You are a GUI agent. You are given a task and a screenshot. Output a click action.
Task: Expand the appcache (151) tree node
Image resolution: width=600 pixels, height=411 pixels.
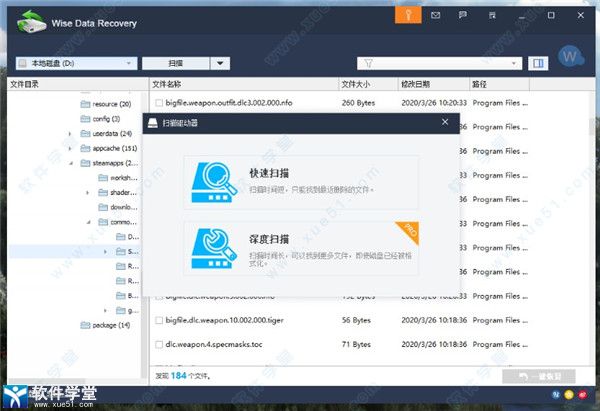click(x=70, y=148)
